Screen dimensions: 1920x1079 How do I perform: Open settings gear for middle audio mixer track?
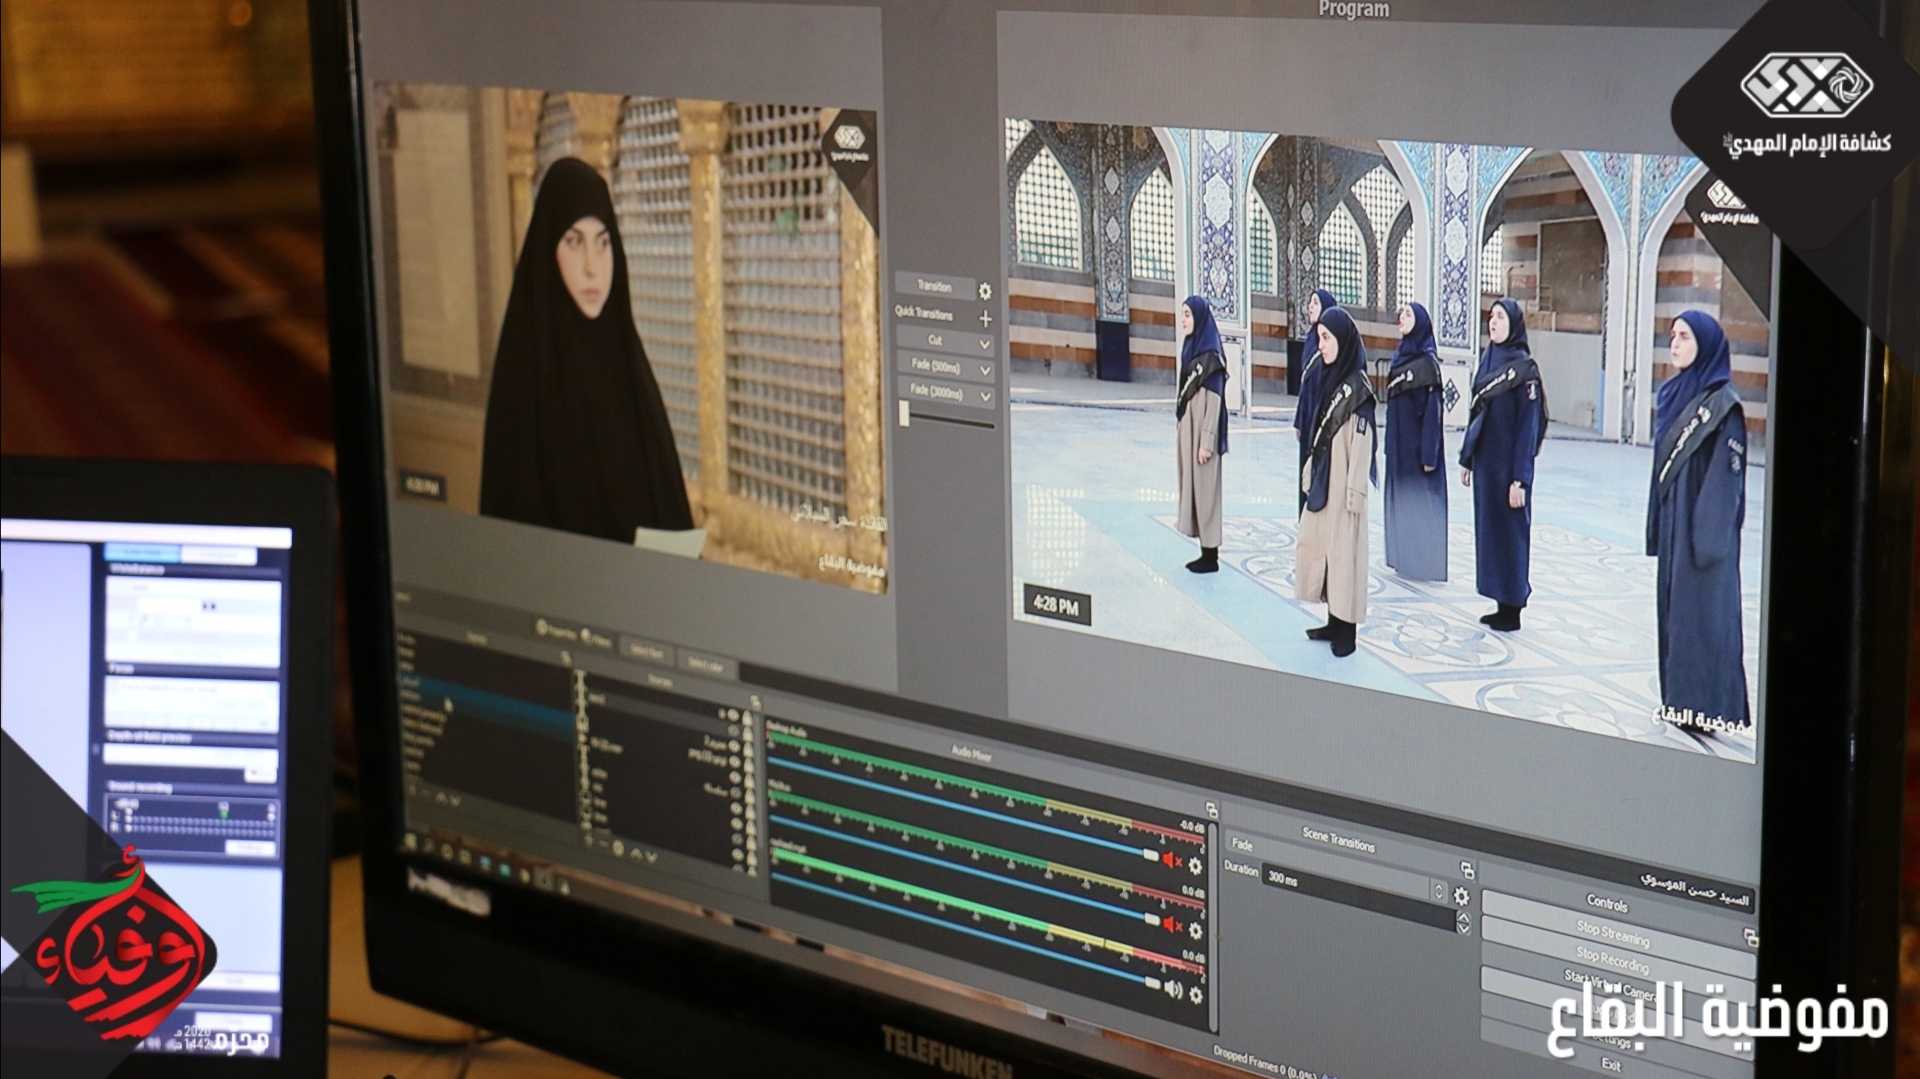1195,931
